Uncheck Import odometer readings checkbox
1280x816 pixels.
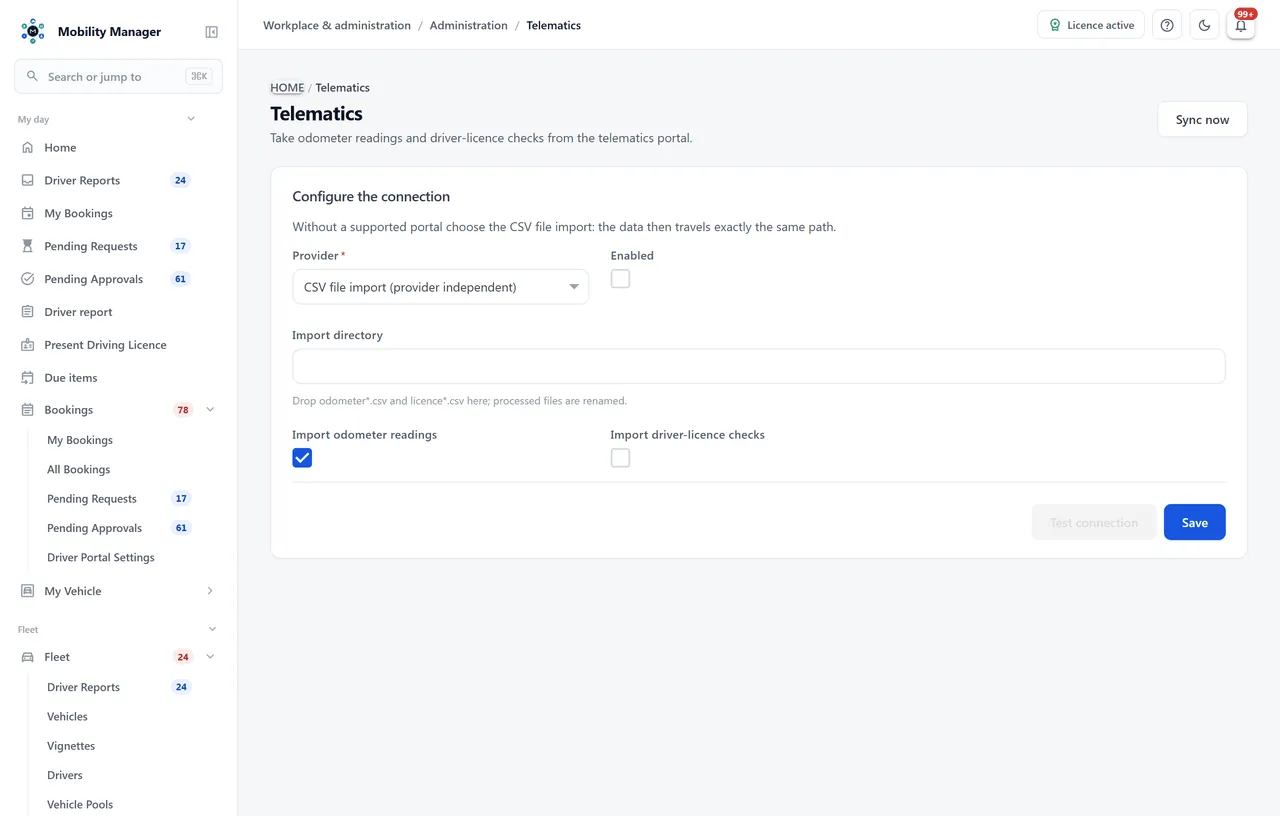point(302,458)
